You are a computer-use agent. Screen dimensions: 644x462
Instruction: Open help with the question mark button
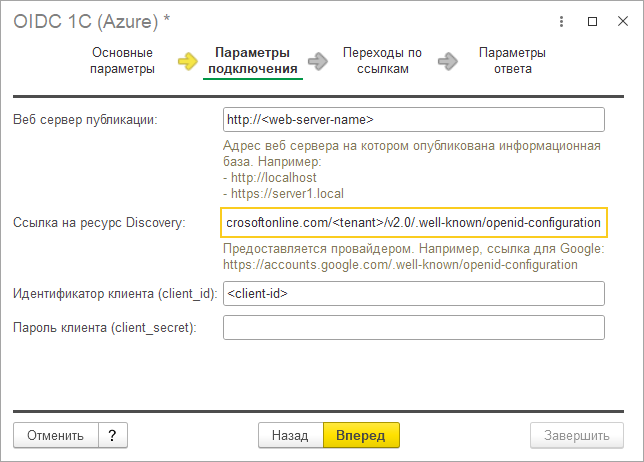[x=112, y=436]
